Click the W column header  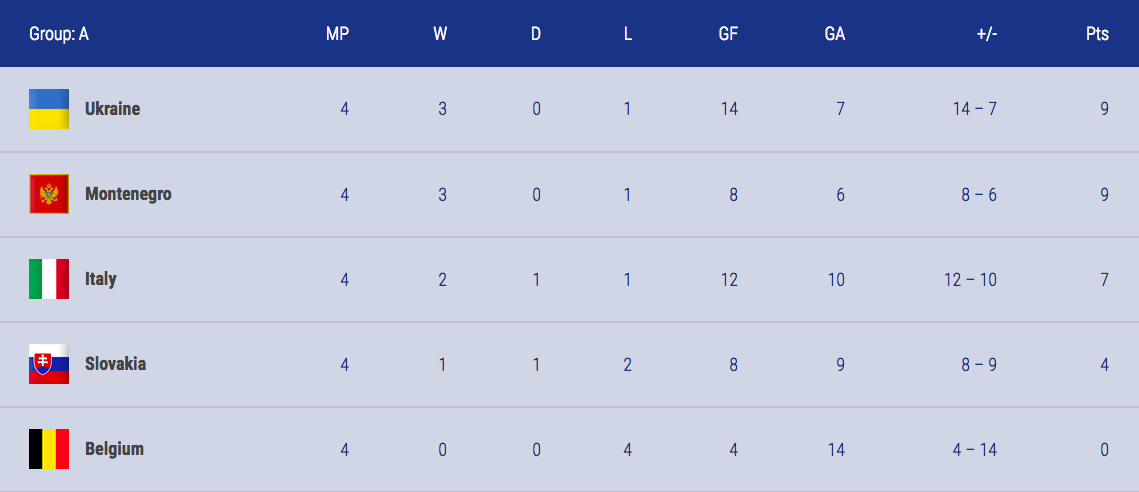(440, 34)
